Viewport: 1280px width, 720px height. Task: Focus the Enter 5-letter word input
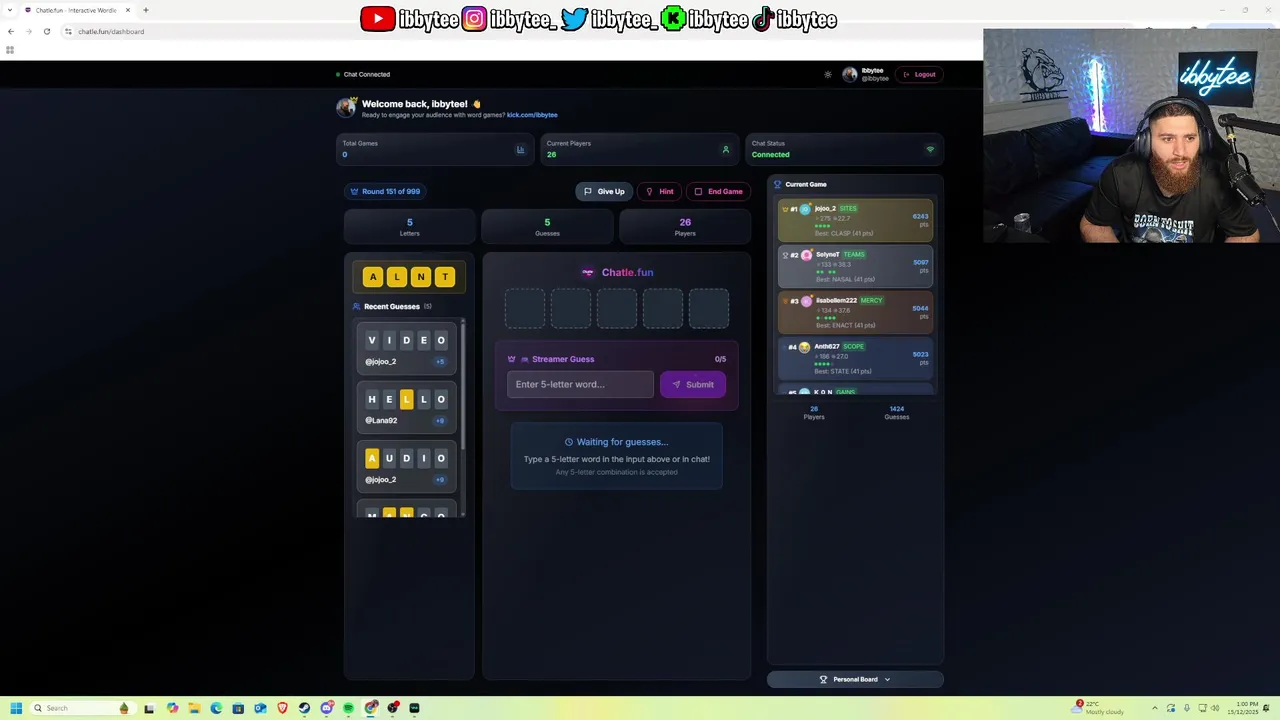tap(580, 384)
